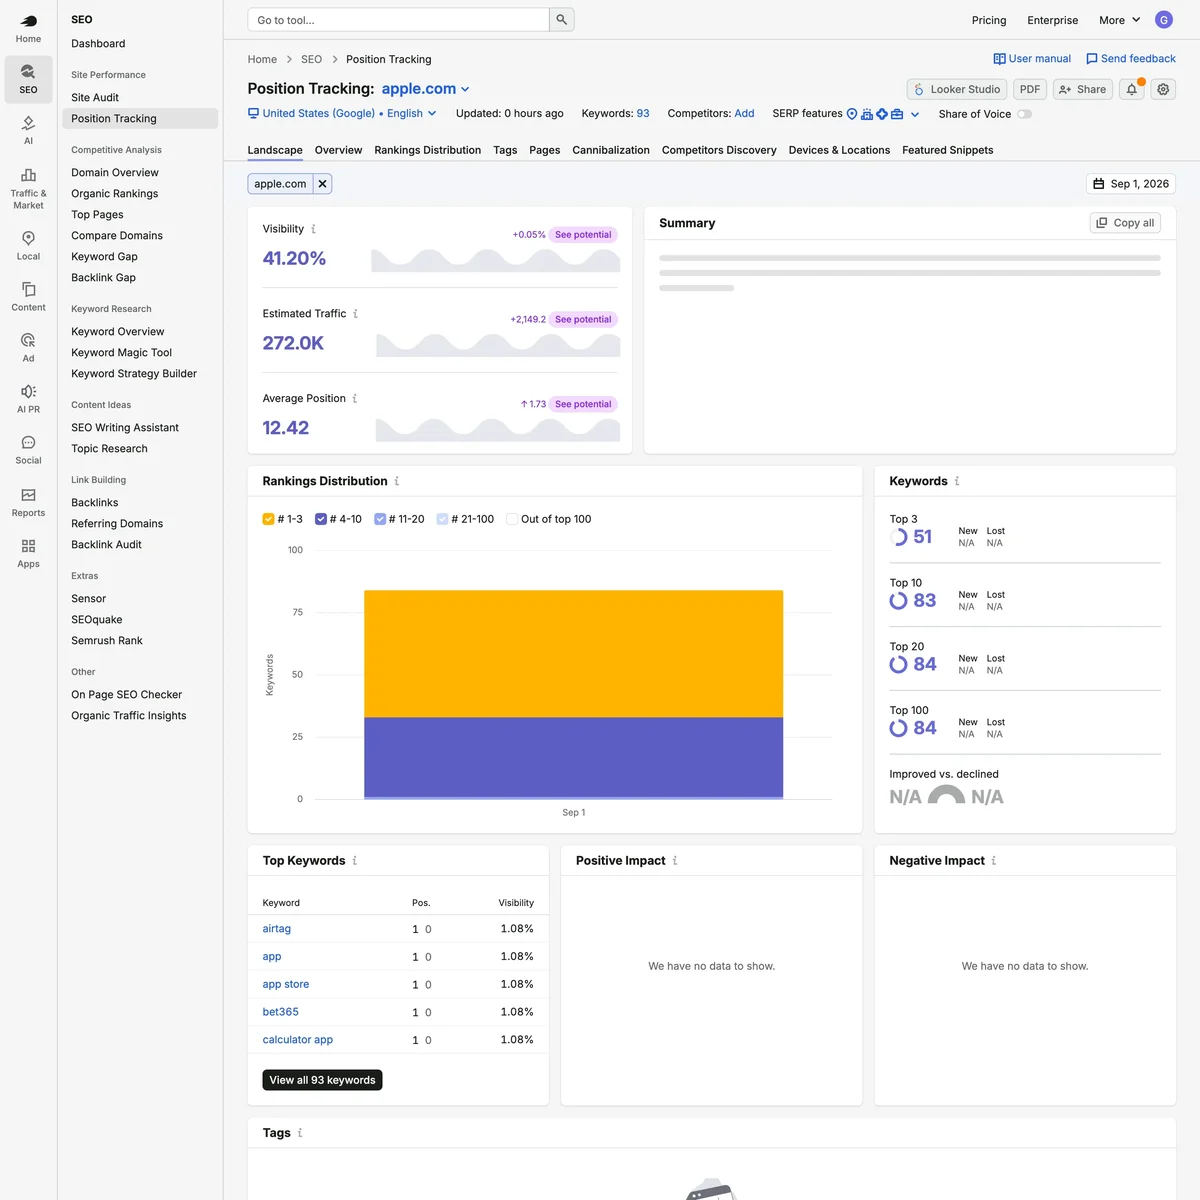1200x1200 pixels.
Task: Open the AI PR sidebar section
Action: coord(28,399)
